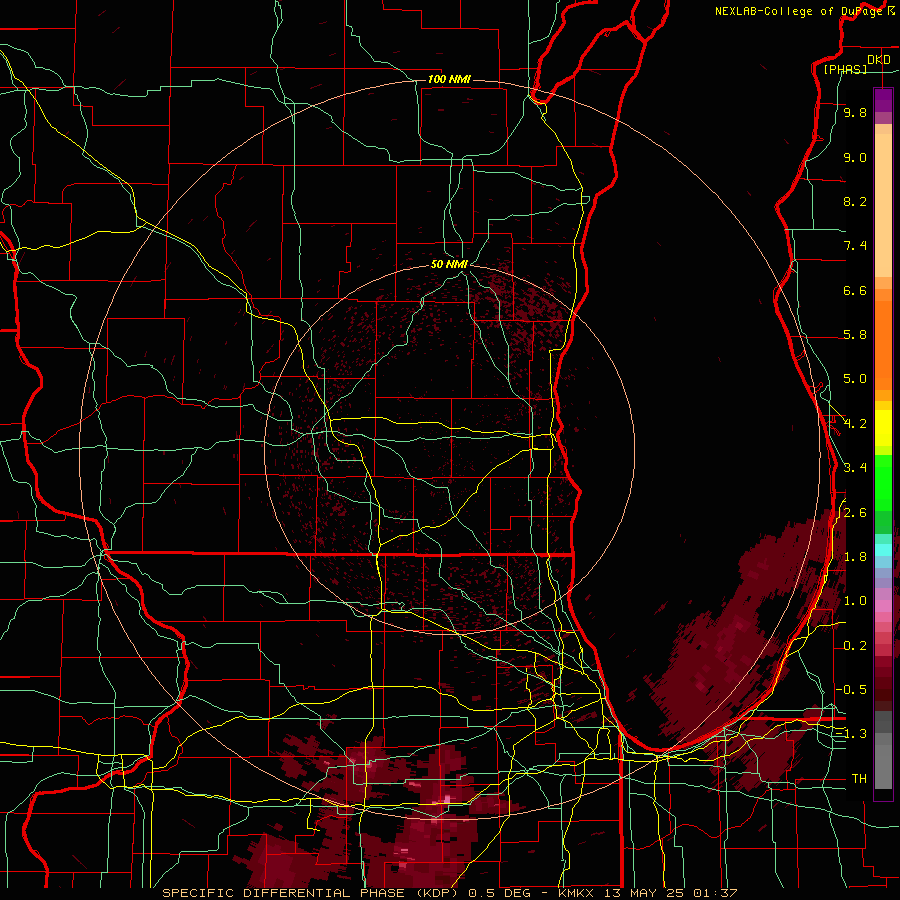Click the TH threshold label

(859, 779)
